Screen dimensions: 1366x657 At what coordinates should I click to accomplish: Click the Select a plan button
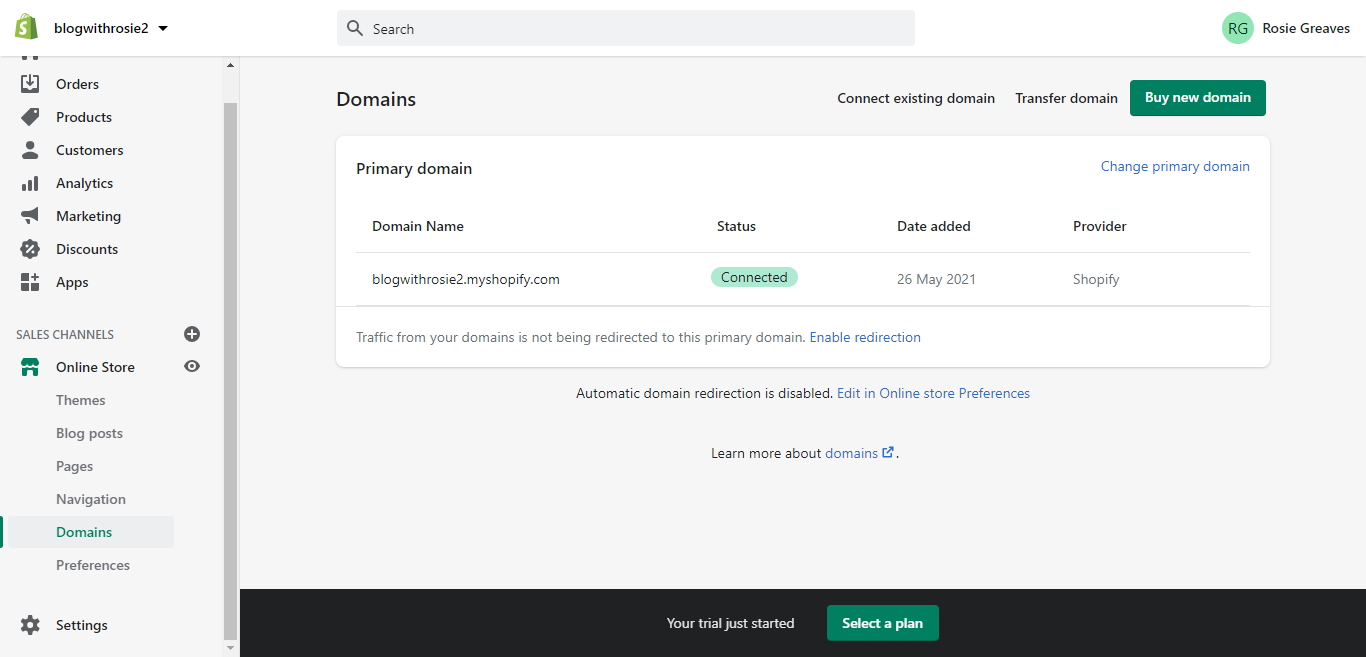(883, 623)
